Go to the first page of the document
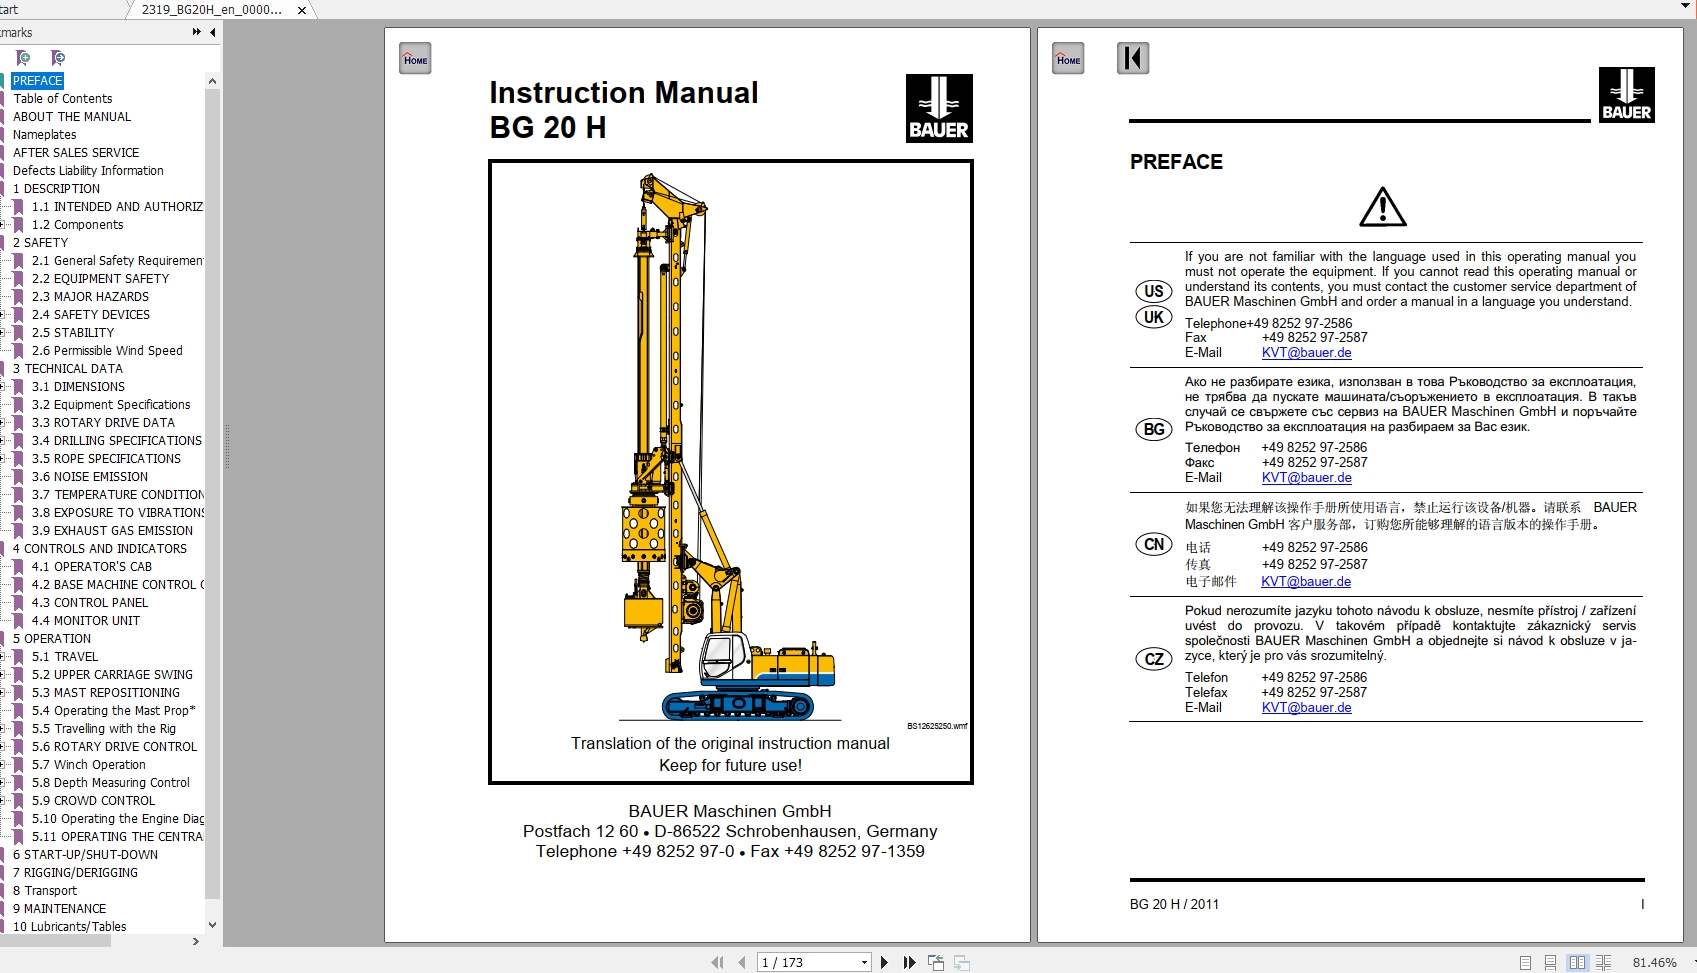The height and width of the screenshot is (973, 1697). click(717, 962)
